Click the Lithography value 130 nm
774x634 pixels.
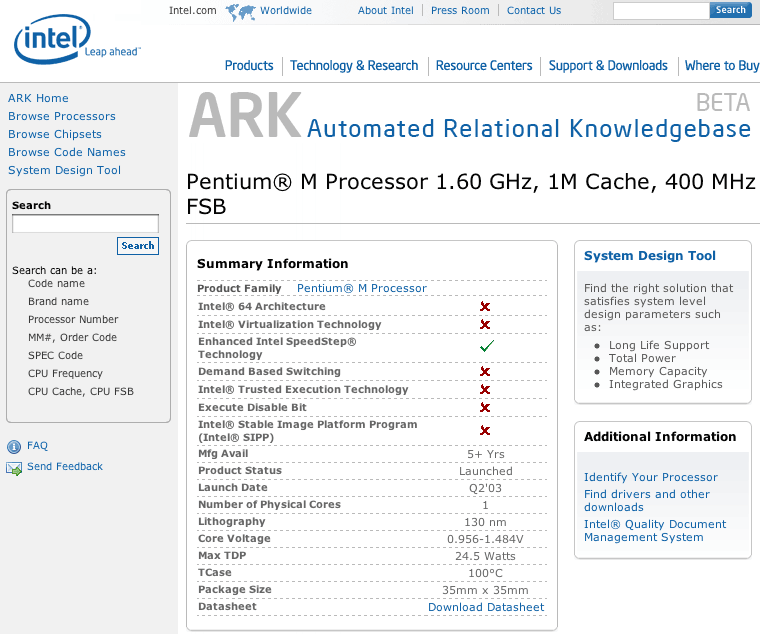click(x=485, y=522)
